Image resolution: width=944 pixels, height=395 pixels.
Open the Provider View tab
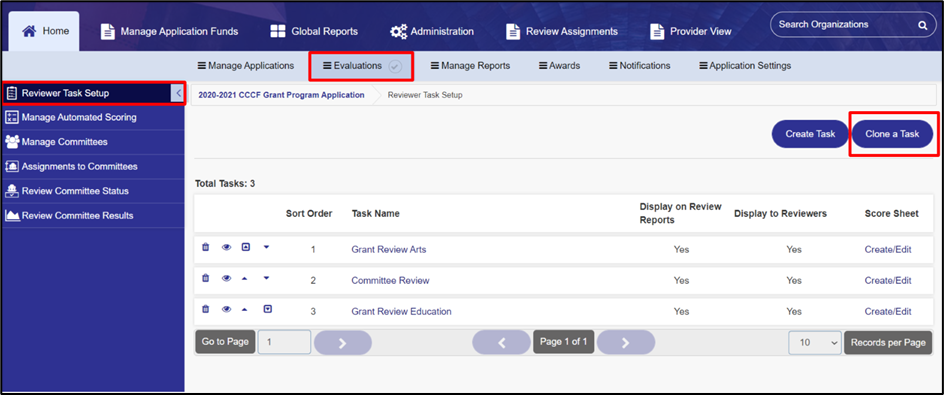pyautogui.click(x=691, y=31)
